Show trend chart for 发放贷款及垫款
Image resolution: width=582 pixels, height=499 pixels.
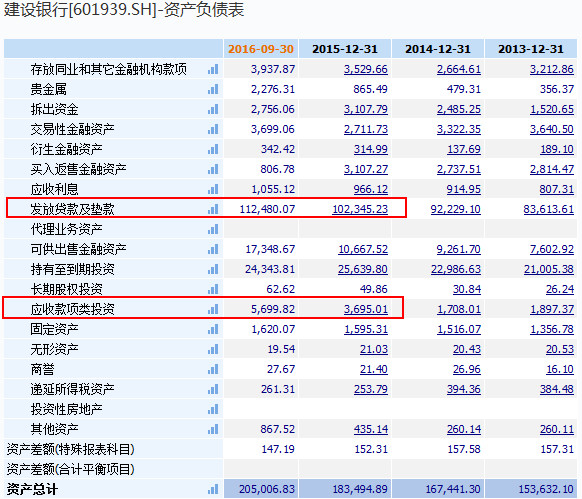point(213,209)
